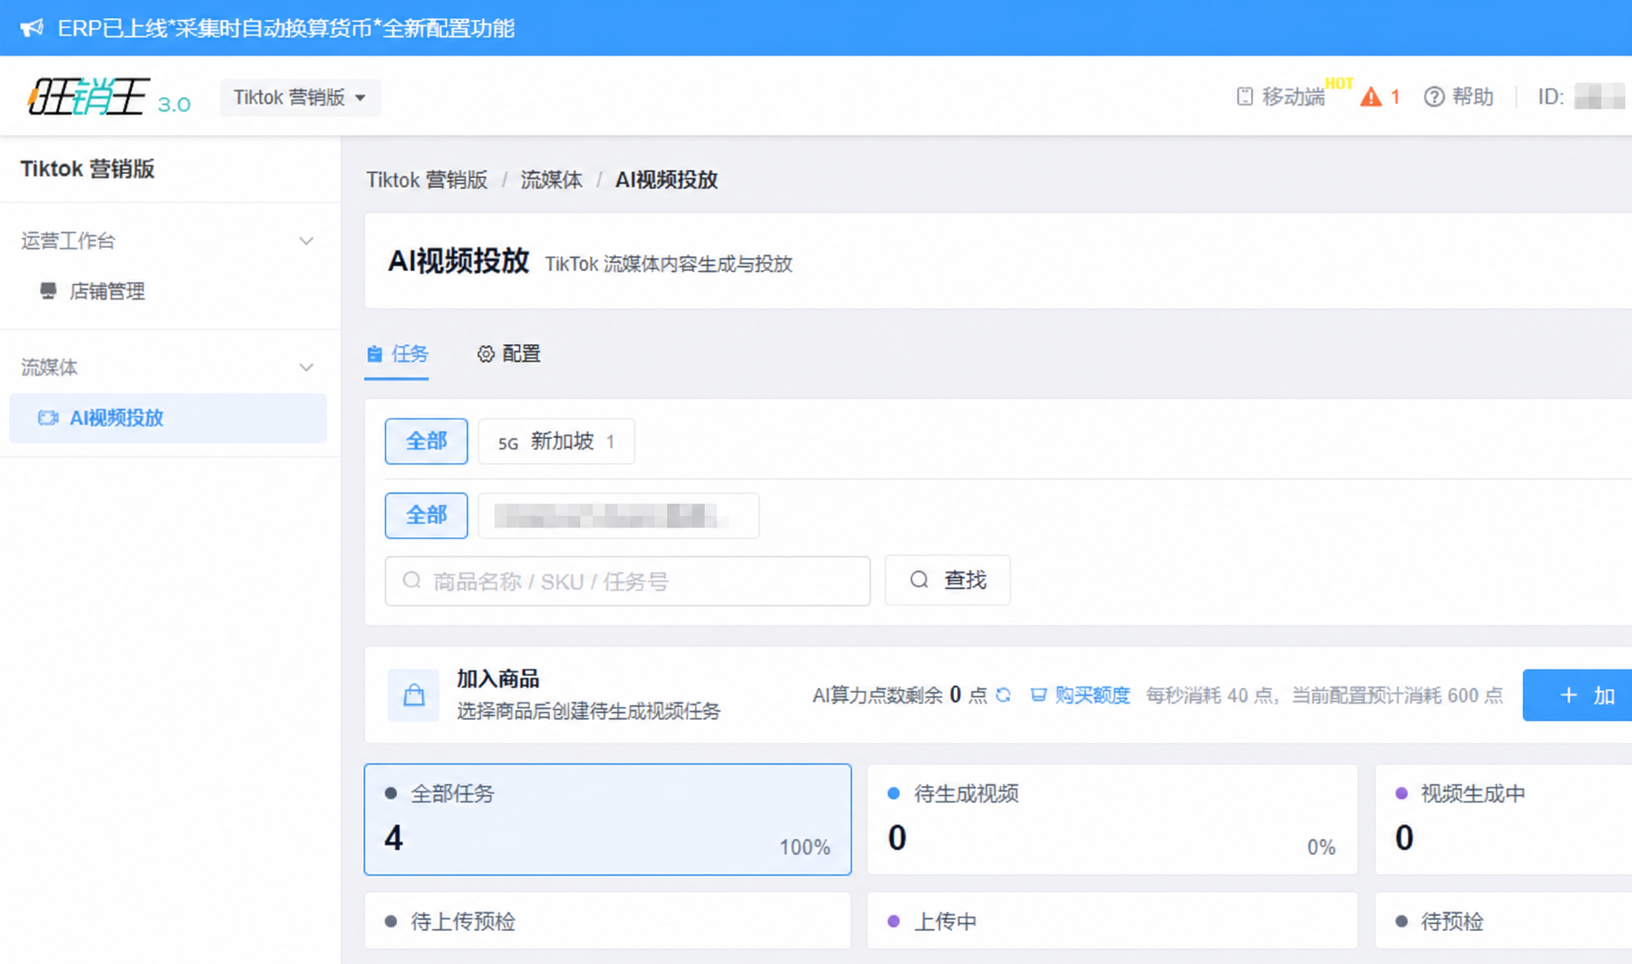Select the 待上传预检 status card
Viewport: 1632px width, 964px height.
tap(608, 921)
